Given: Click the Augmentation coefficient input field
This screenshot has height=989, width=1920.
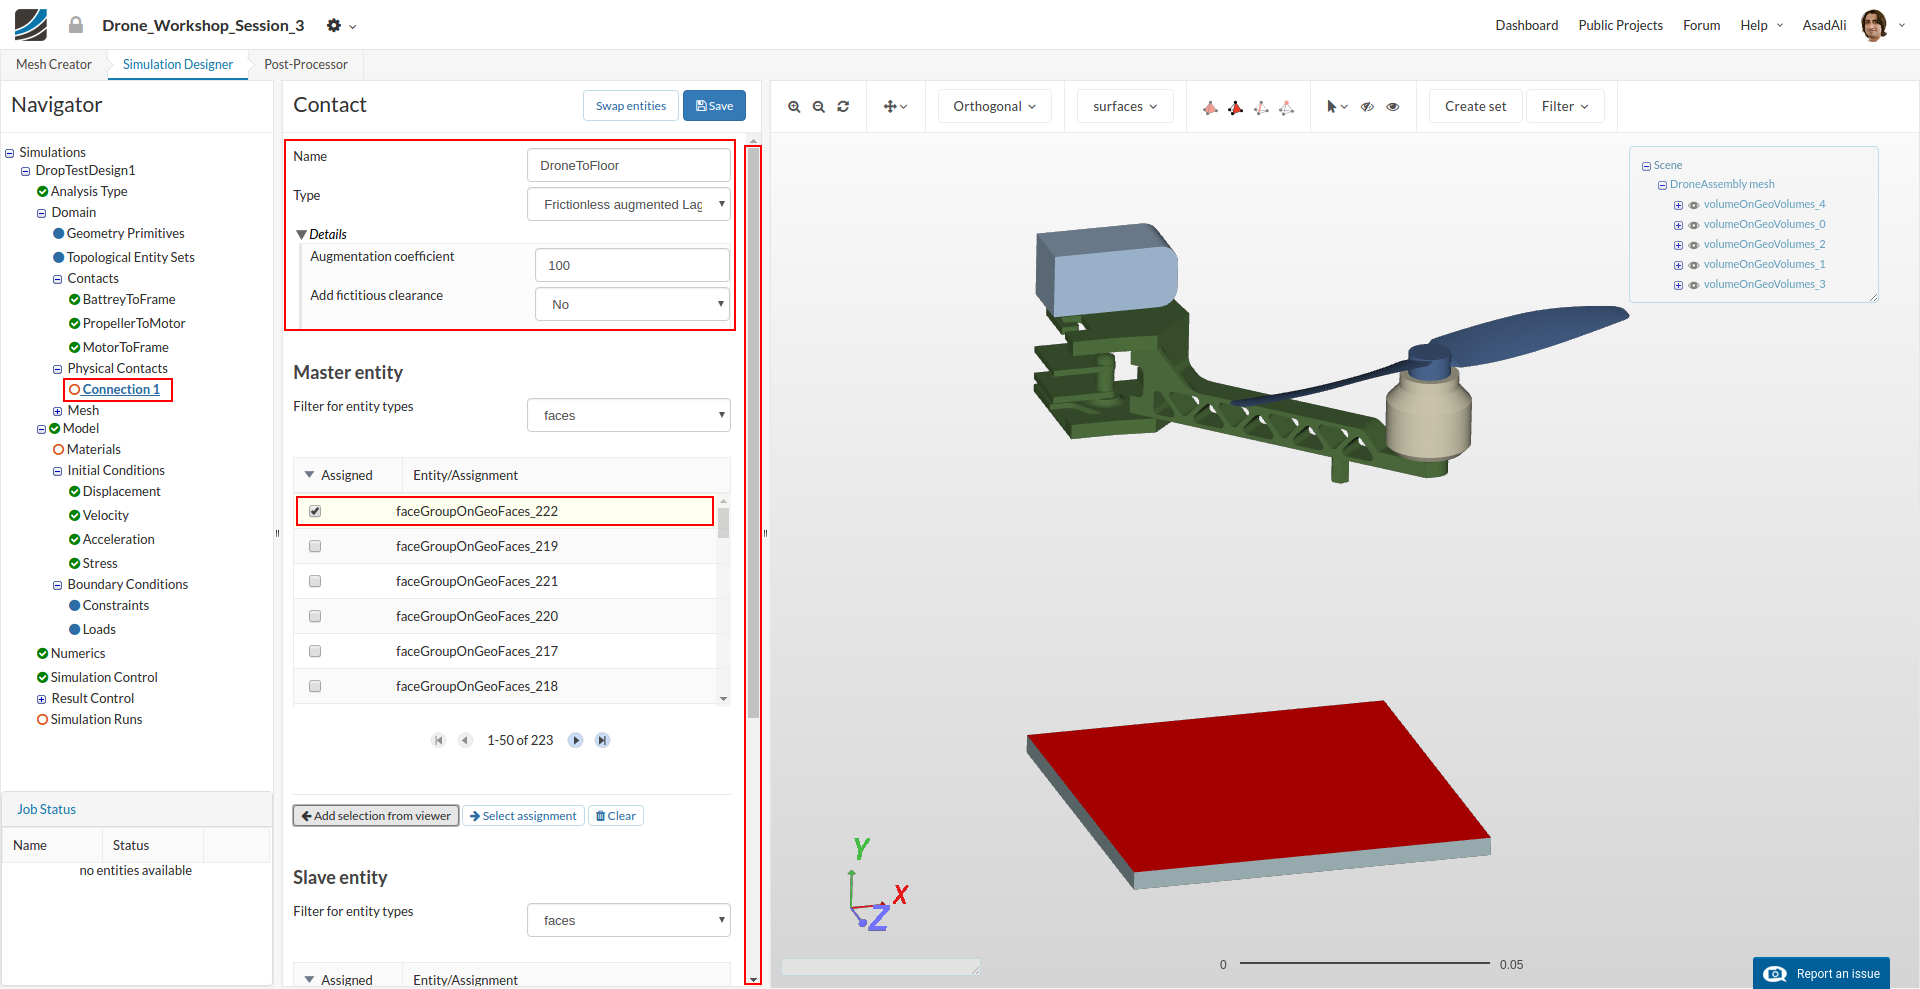Looking at the screenshot, I should click(632, 265).
